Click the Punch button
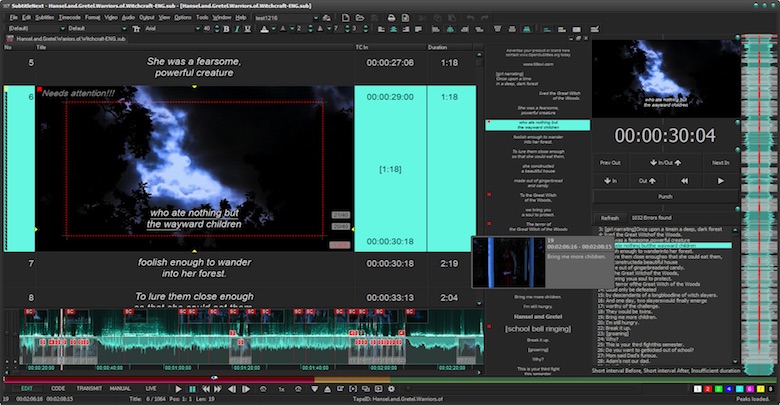This screenshot has height=405, width=780. coord(665,197)
